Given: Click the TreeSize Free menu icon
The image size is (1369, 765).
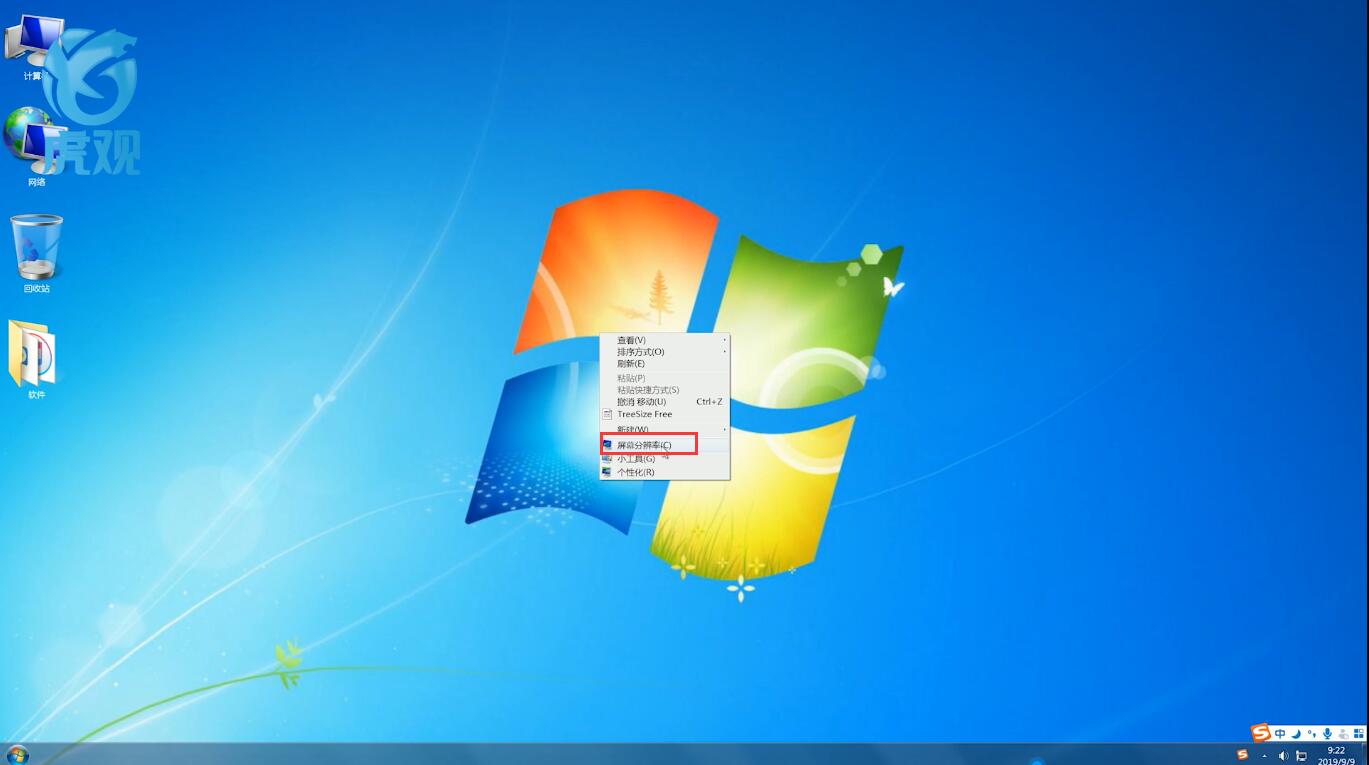Looking at the screenshot, I should pyautogui.click(x=607, y=414).
